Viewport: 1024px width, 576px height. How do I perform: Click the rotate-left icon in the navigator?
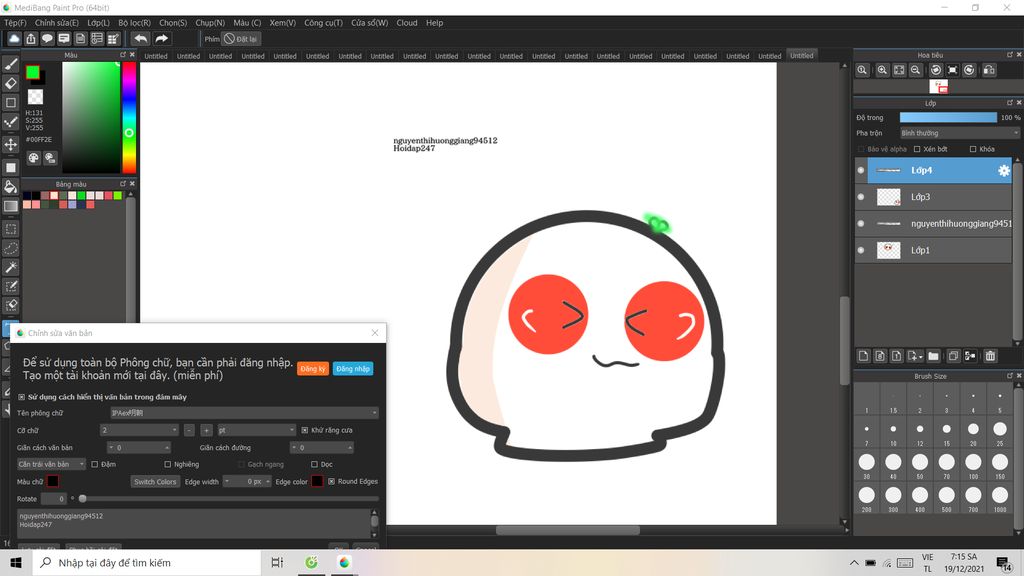pos(936,70)
